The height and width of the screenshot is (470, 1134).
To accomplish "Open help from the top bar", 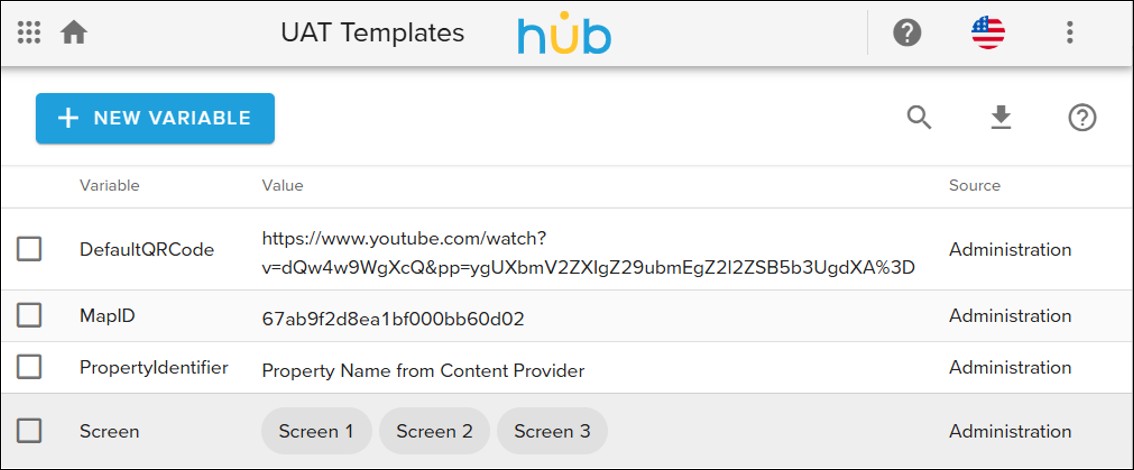I will click(907, 33).
